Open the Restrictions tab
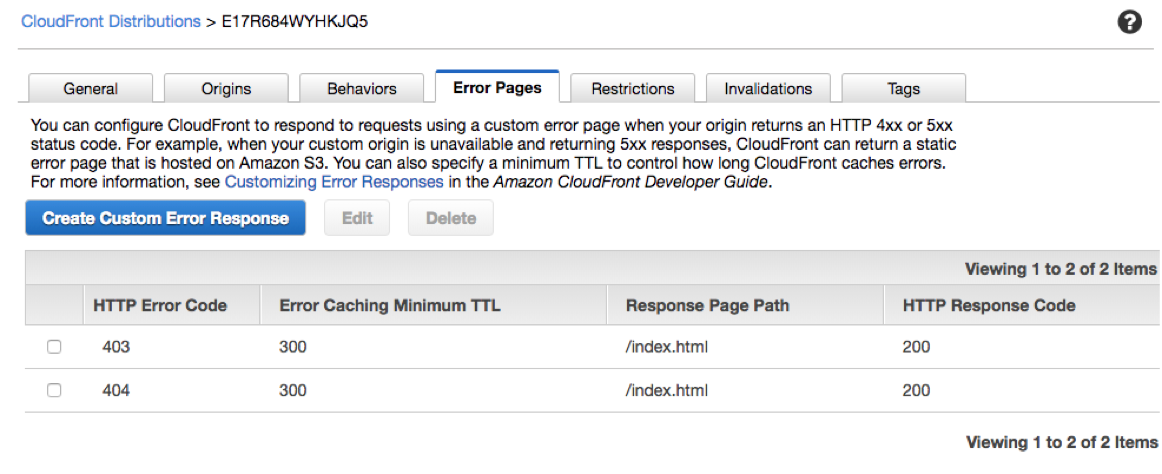The width and height of the screenshot is (1162, 474). 633,88
